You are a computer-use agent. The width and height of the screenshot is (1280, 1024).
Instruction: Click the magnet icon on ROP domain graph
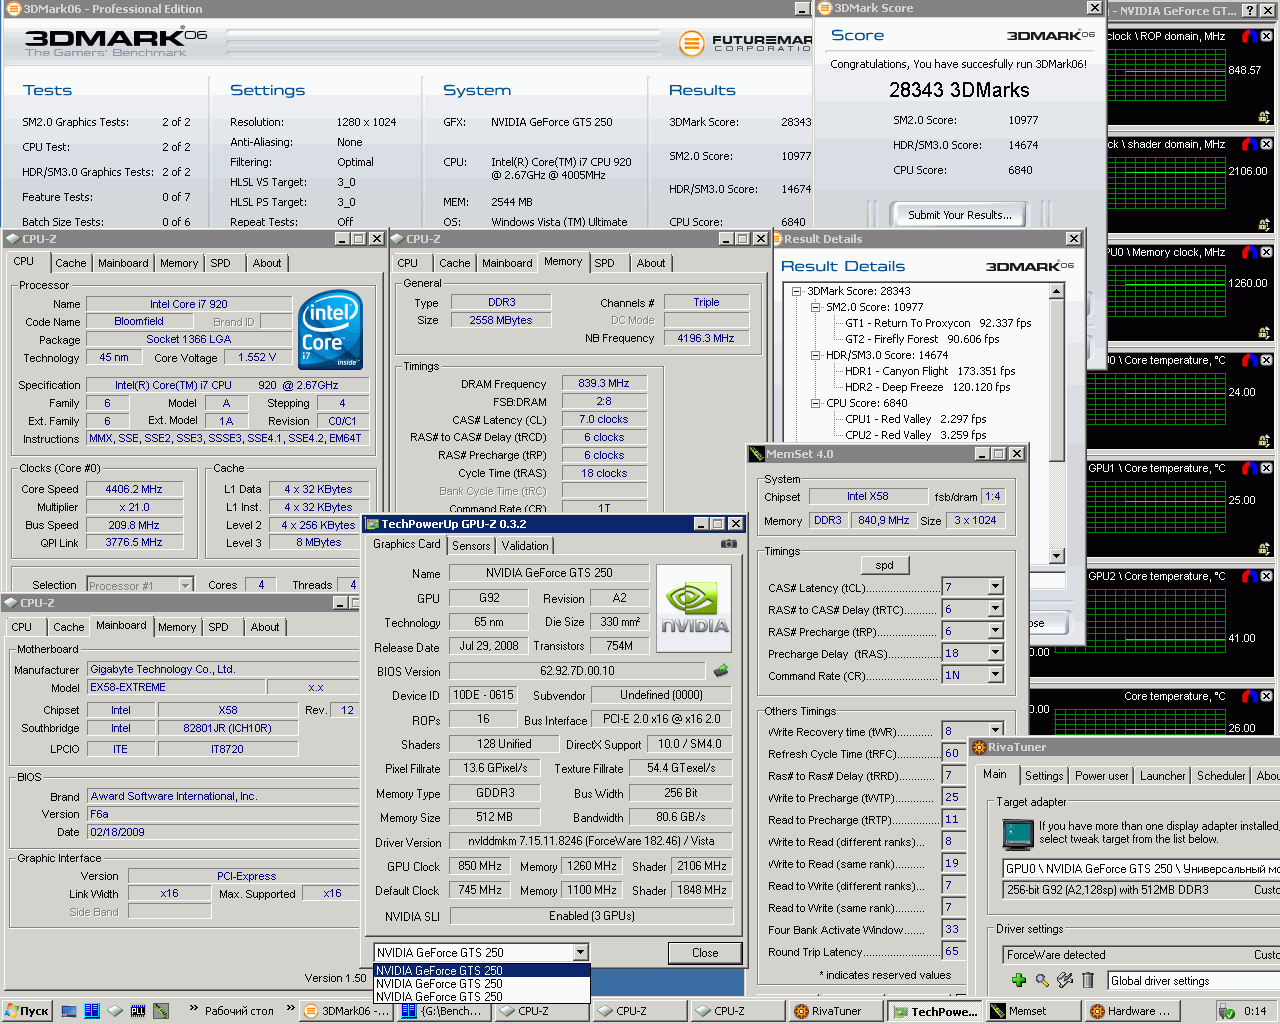tap(1249, 36)
